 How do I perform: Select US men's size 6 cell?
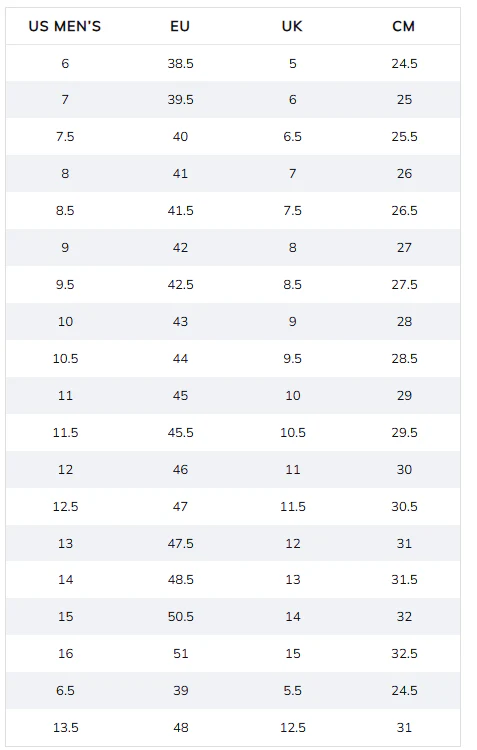[x=65, y=64]
